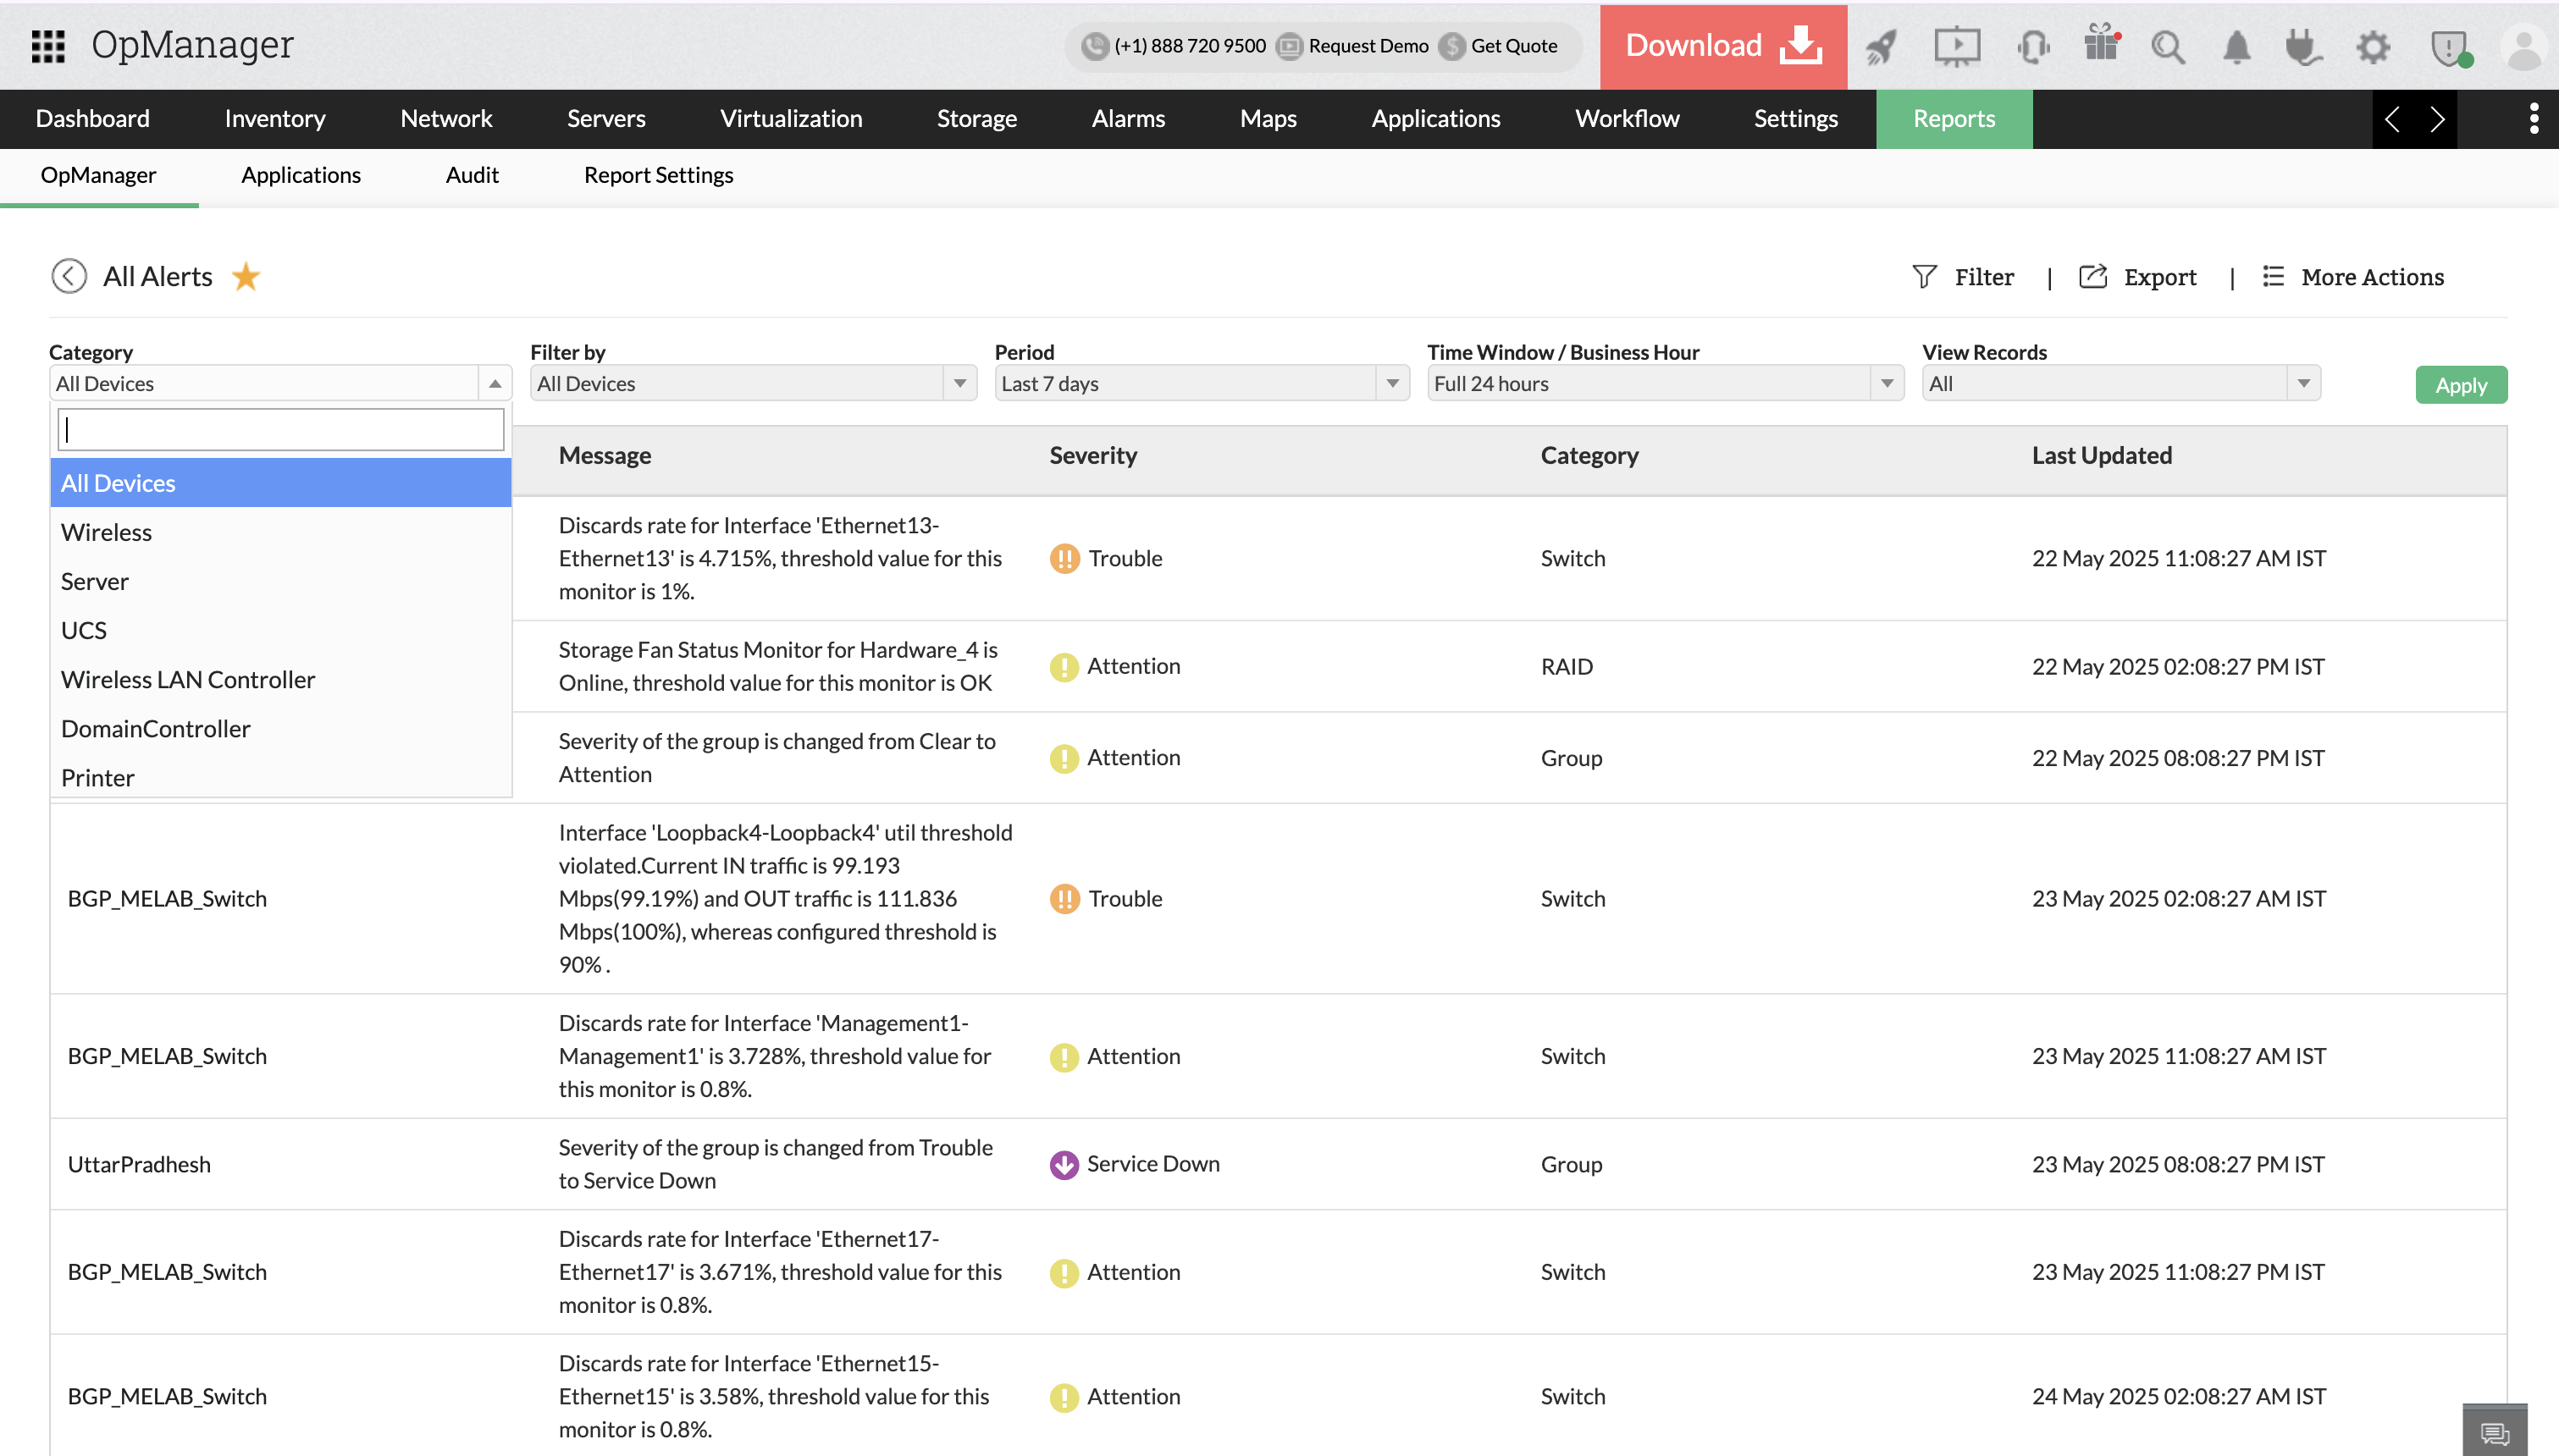Open the Alarms main menu tab
The width and height of the screenshot is (2559, 1456).
1128,119
